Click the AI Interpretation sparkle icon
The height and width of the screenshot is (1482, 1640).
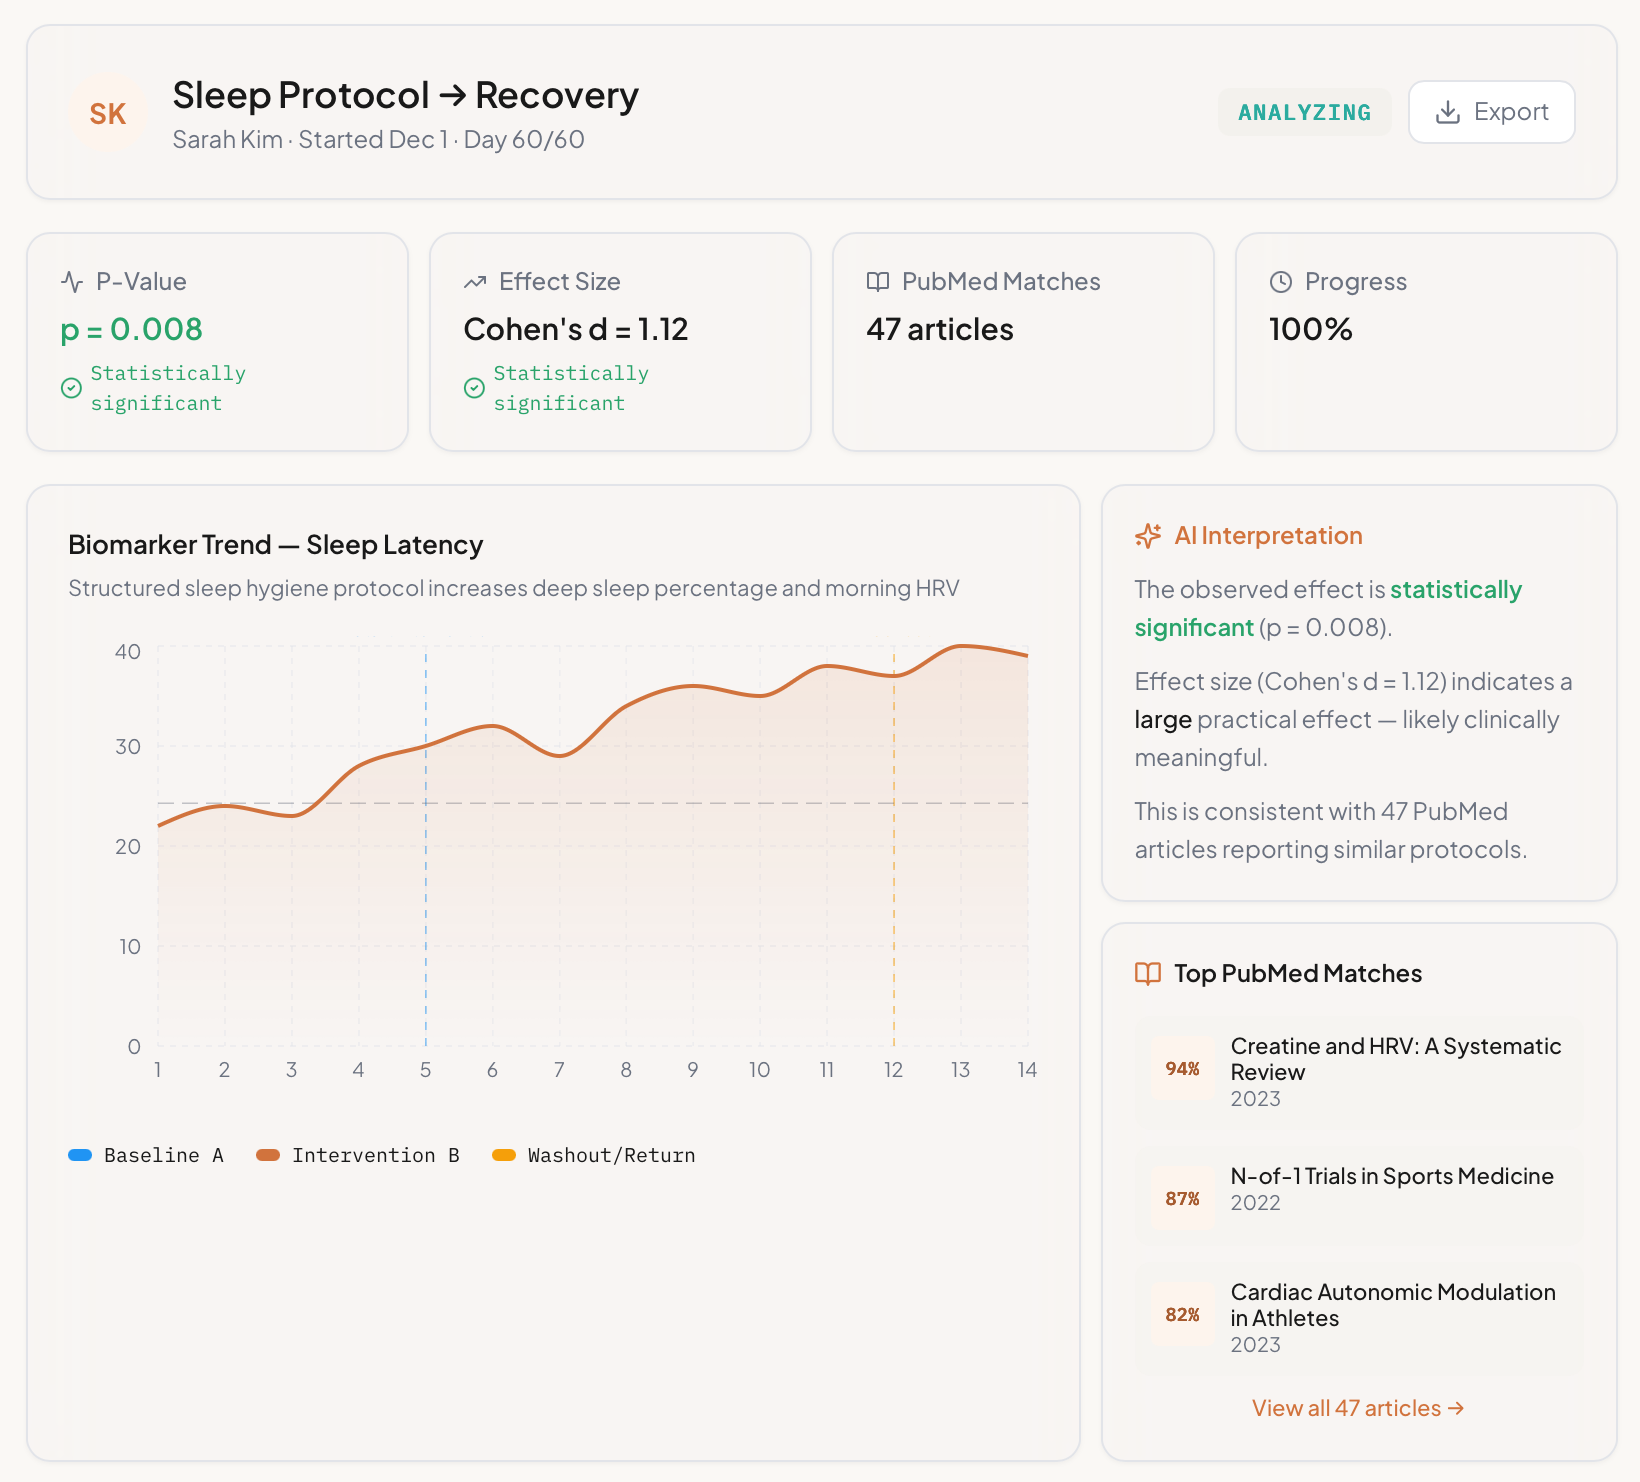pos(1148,536)
